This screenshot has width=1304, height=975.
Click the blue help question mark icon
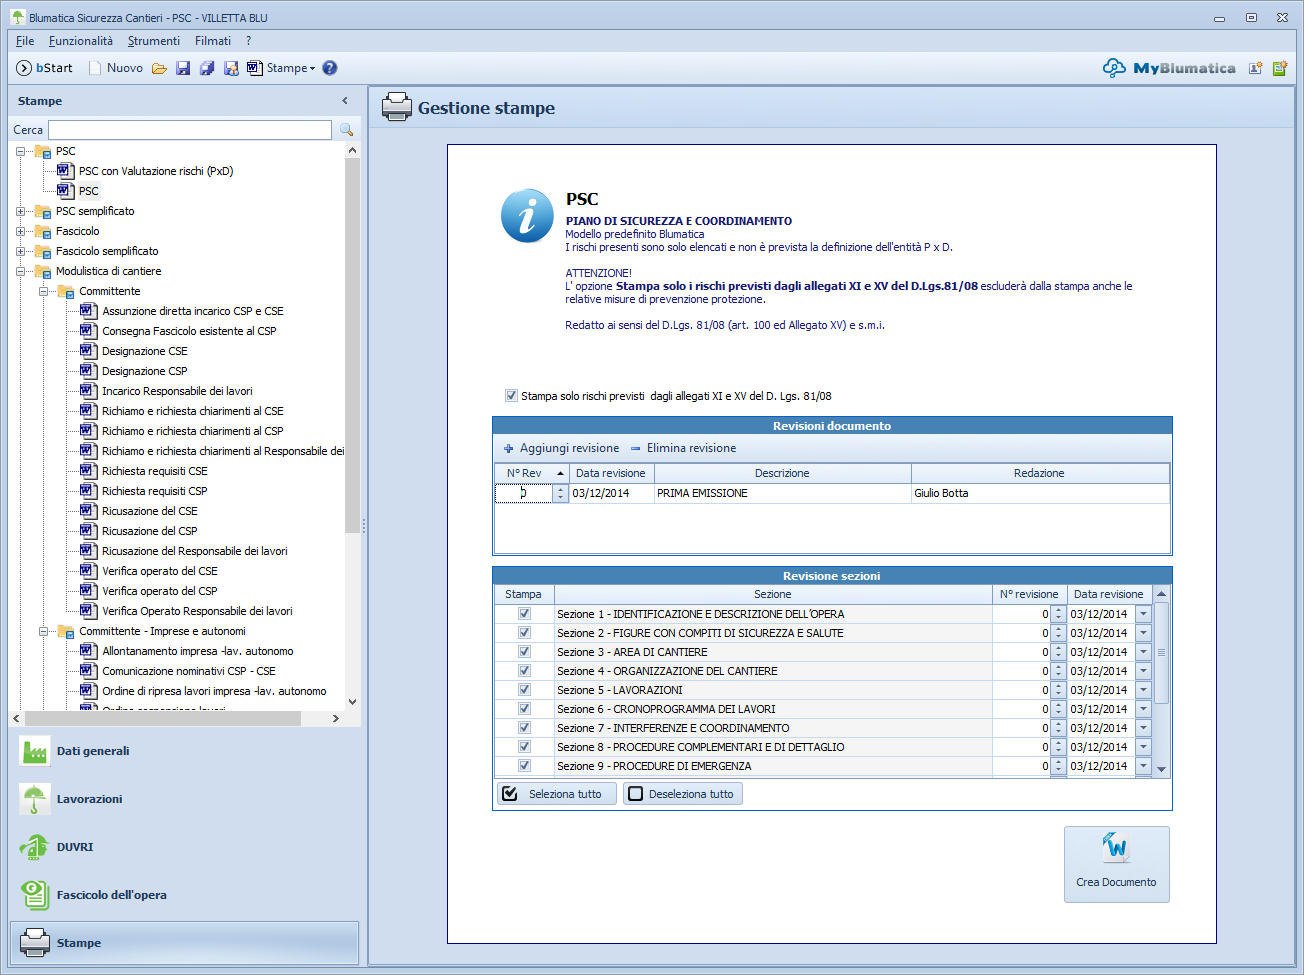330,68
